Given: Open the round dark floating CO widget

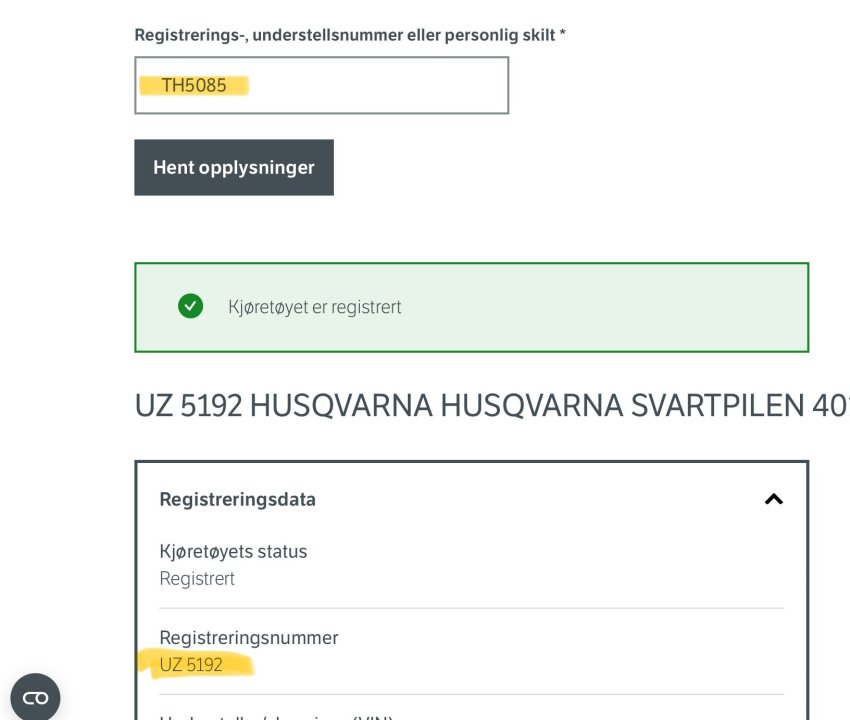Looking at the screenshot, I should [35, 697].
